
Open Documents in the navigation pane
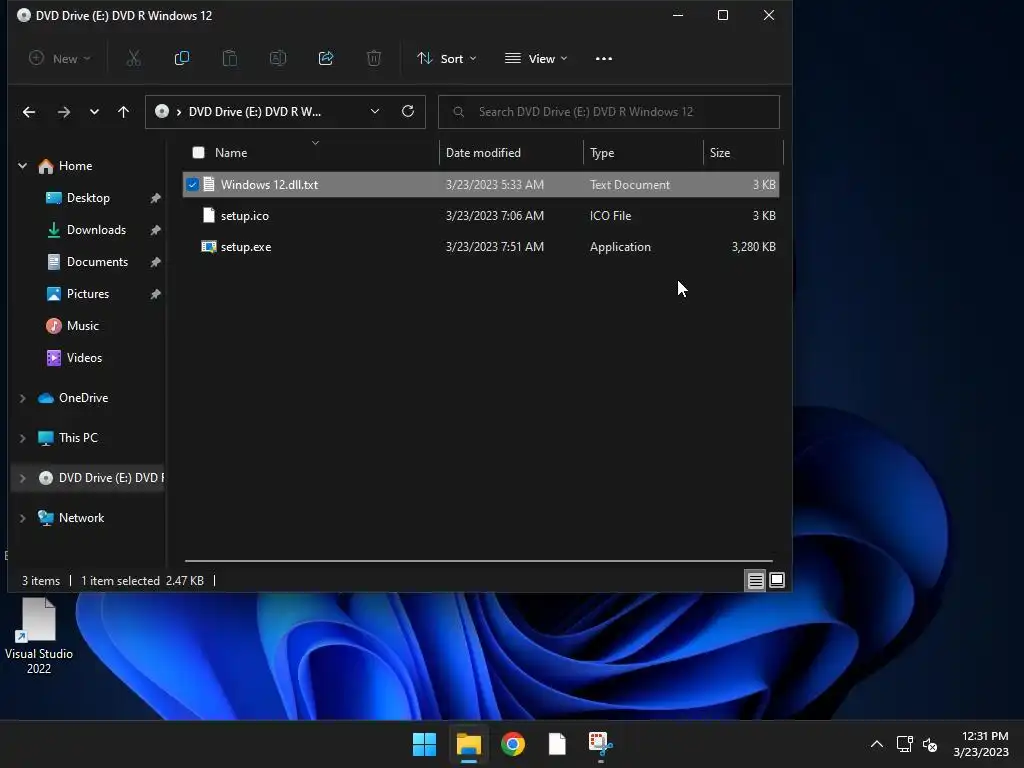coord(97,262)
